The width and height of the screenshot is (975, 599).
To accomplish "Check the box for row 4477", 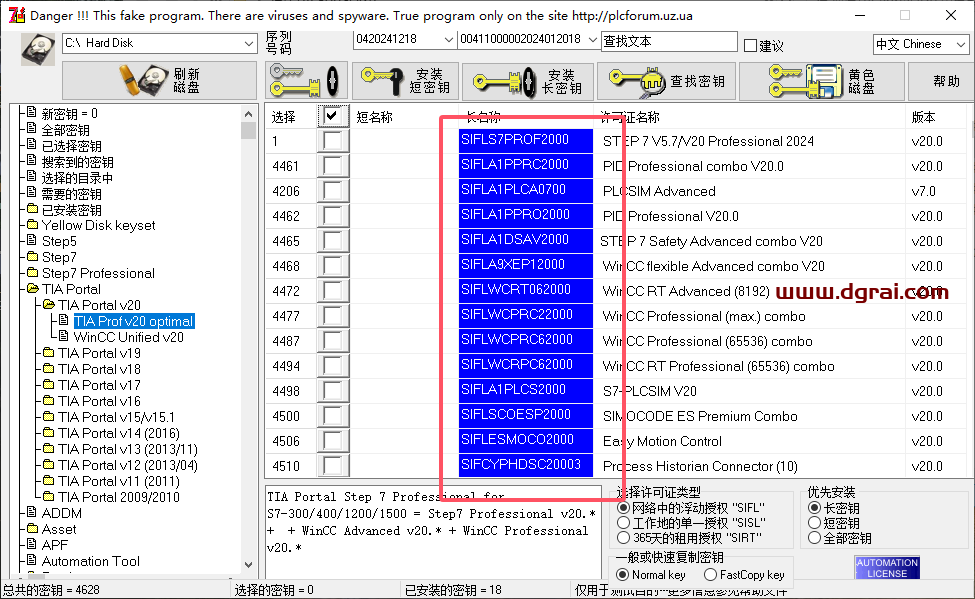I will click(x=332, y=316).
